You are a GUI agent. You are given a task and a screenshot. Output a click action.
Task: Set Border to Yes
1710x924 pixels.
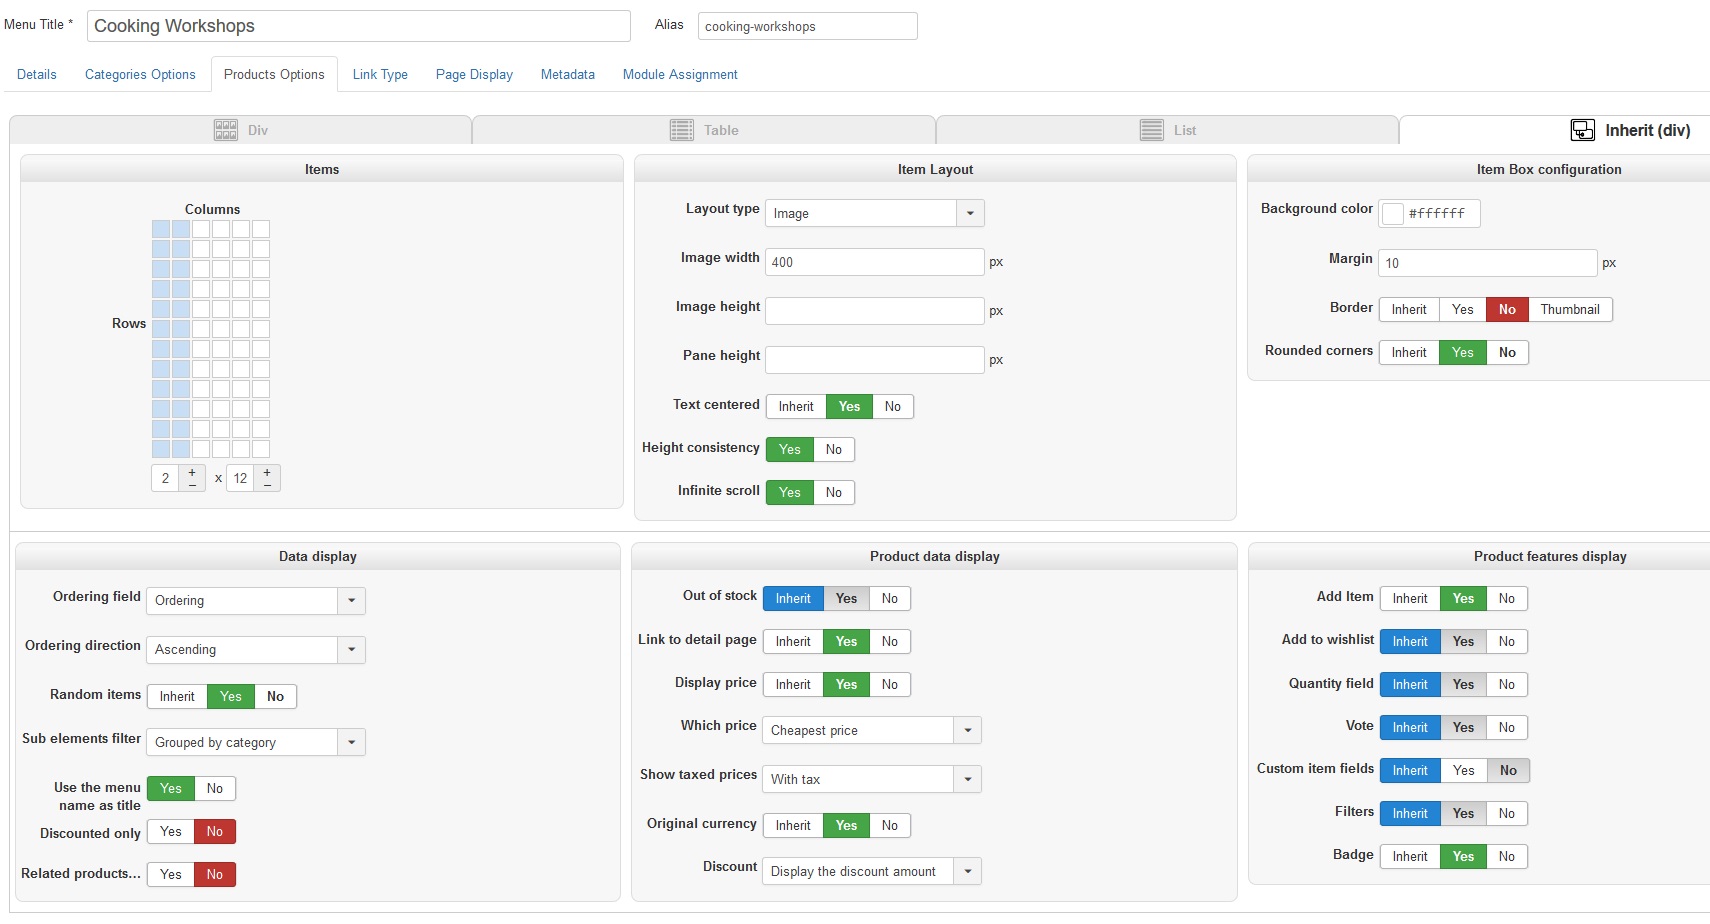(1463, 309)
